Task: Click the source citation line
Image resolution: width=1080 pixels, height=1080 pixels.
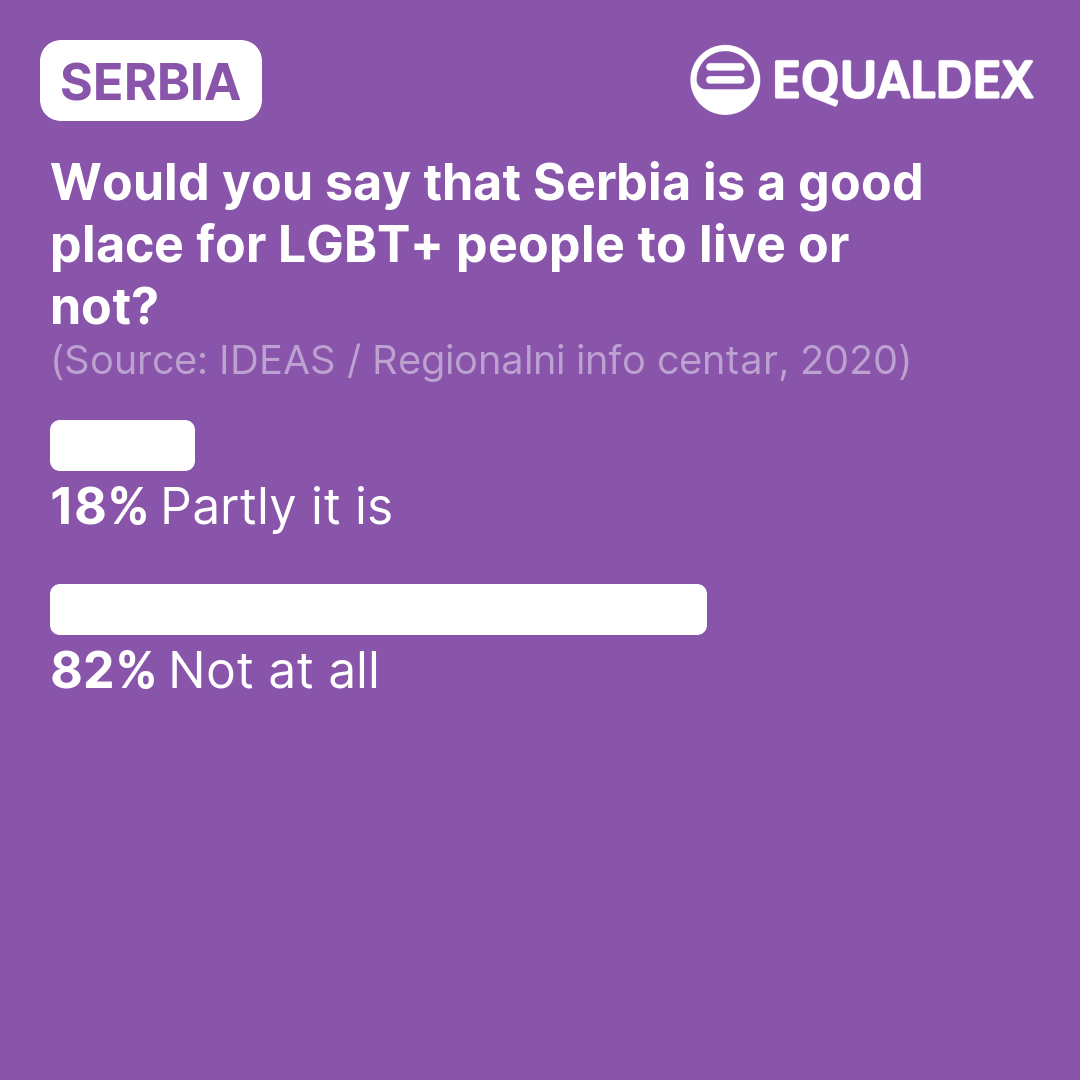Action: 481,360
